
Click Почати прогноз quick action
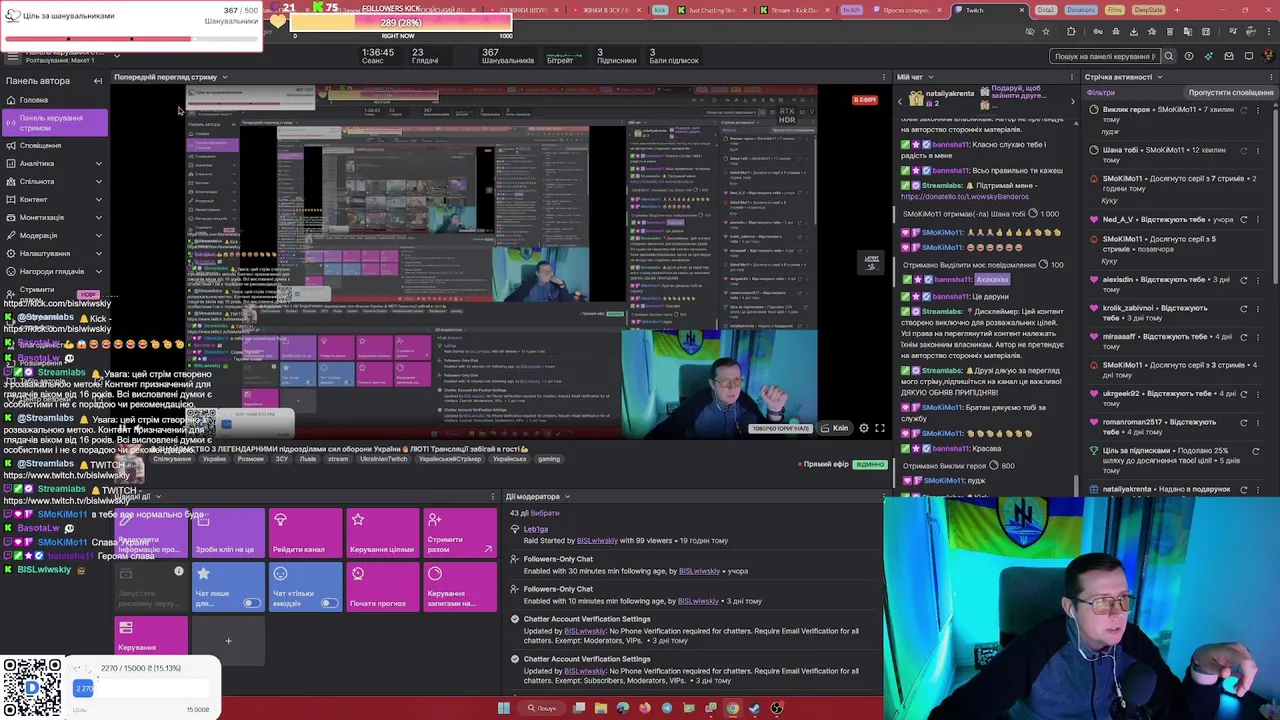tap(382, 587)
